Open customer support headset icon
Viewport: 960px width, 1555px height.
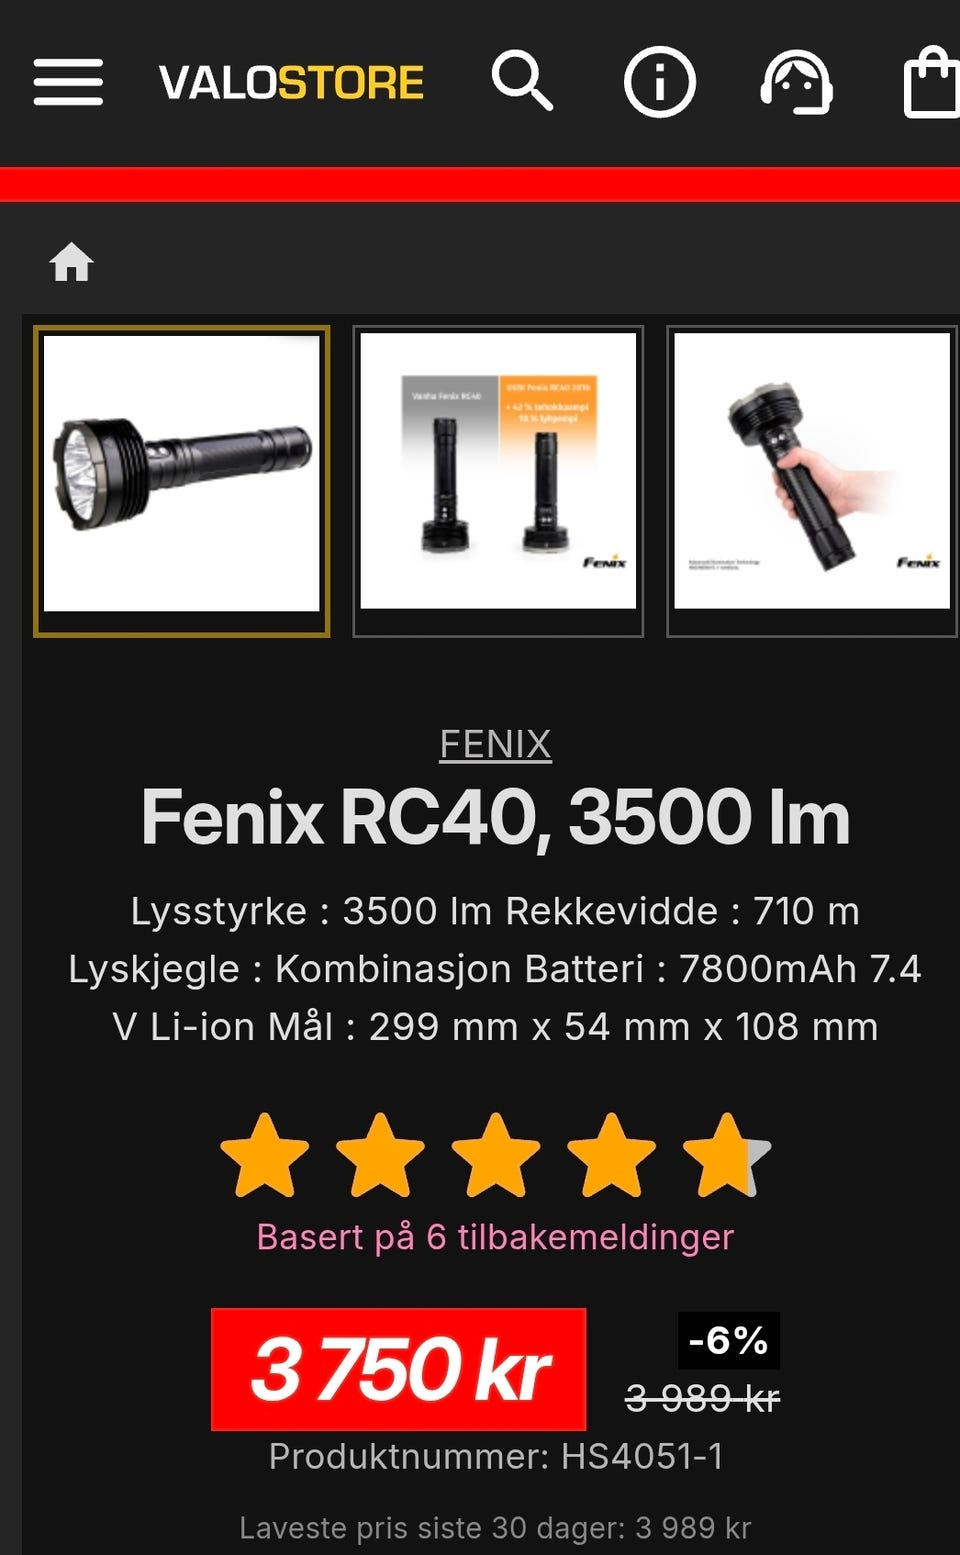coord(797,82)
